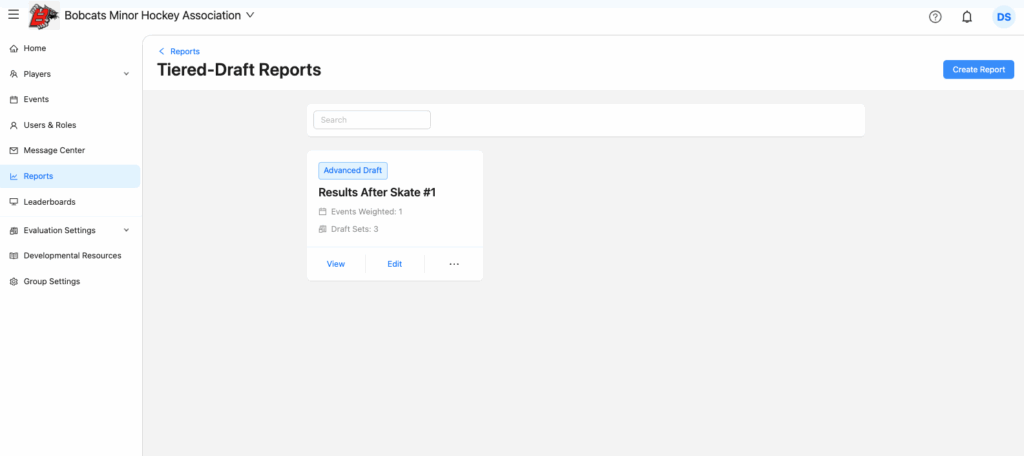
Task: Expand the Players submenu chevron
Action: click(126, 74)
